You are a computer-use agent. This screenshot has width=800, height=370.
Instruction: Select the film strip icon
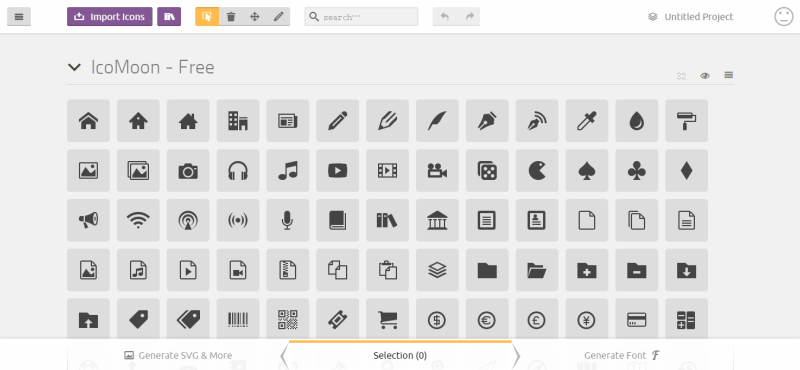point(387,170)
